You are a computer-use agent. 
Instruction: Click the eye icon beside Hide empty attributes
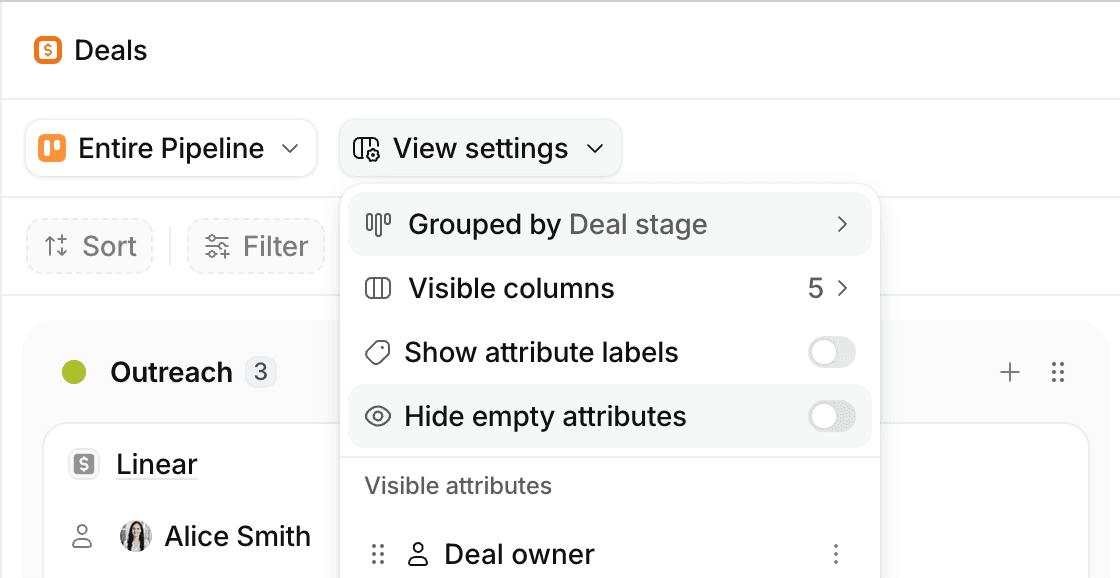[377, 416]
